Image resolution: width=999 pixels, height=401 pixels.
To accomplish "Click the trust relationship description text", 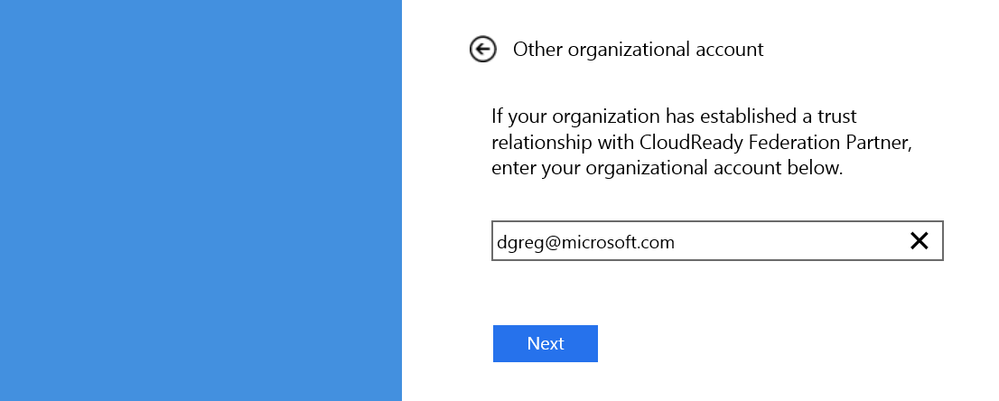I will tap(702, 142).
